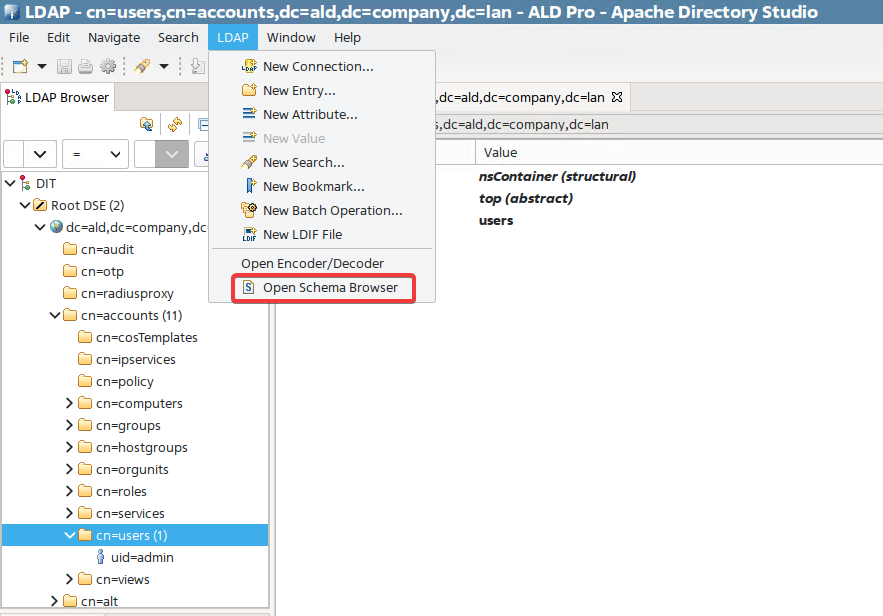Collapse the cn=accounts (11) node
This screenshot has height=616, width=883.
pyautogui.click(x=55, y=315)
